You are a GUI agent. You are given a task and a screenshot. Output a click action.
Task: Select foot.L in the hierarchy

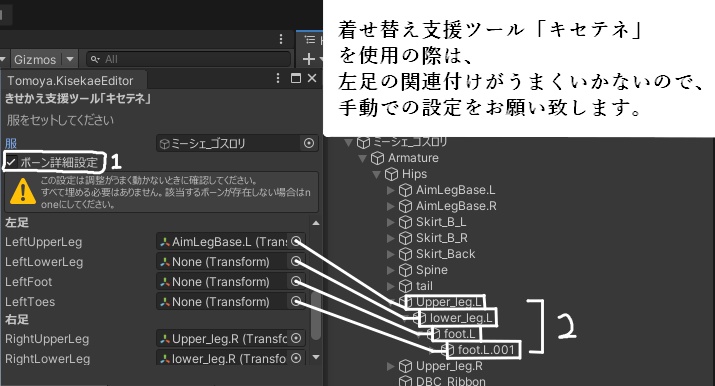point(460,334)
